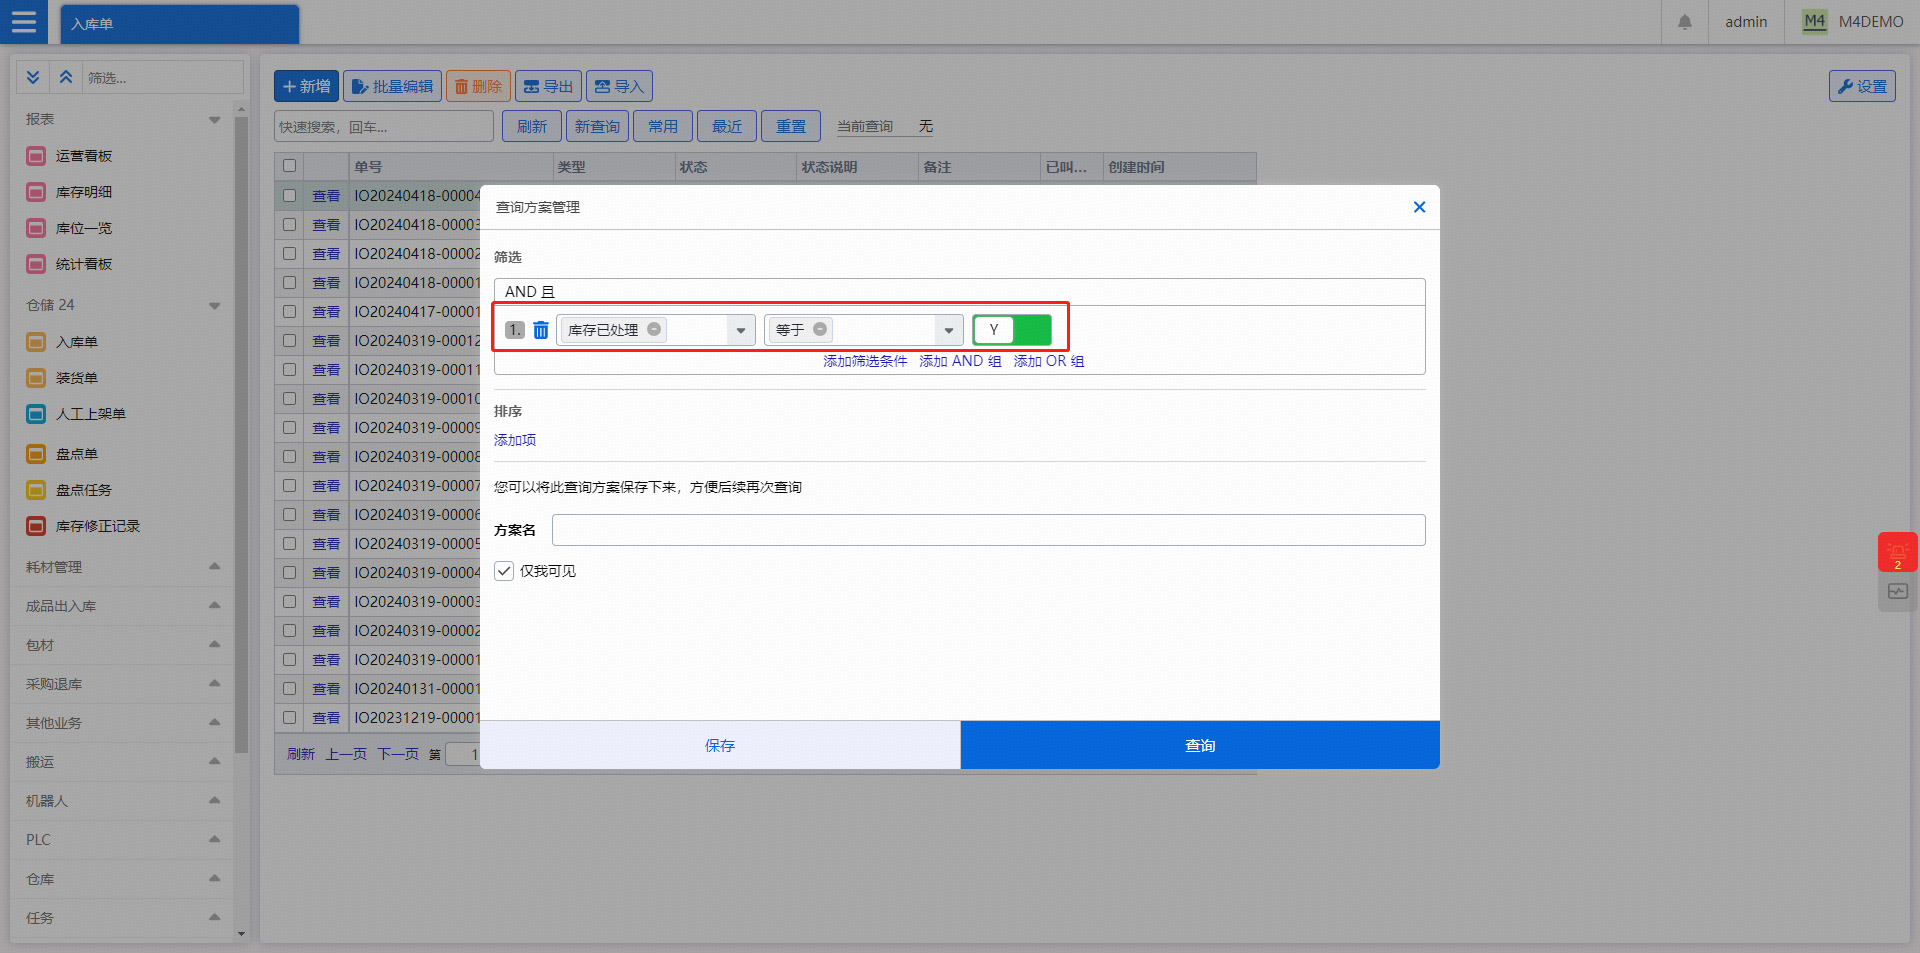
Task: Open the hamburger main menu
Action: point(24,22)
